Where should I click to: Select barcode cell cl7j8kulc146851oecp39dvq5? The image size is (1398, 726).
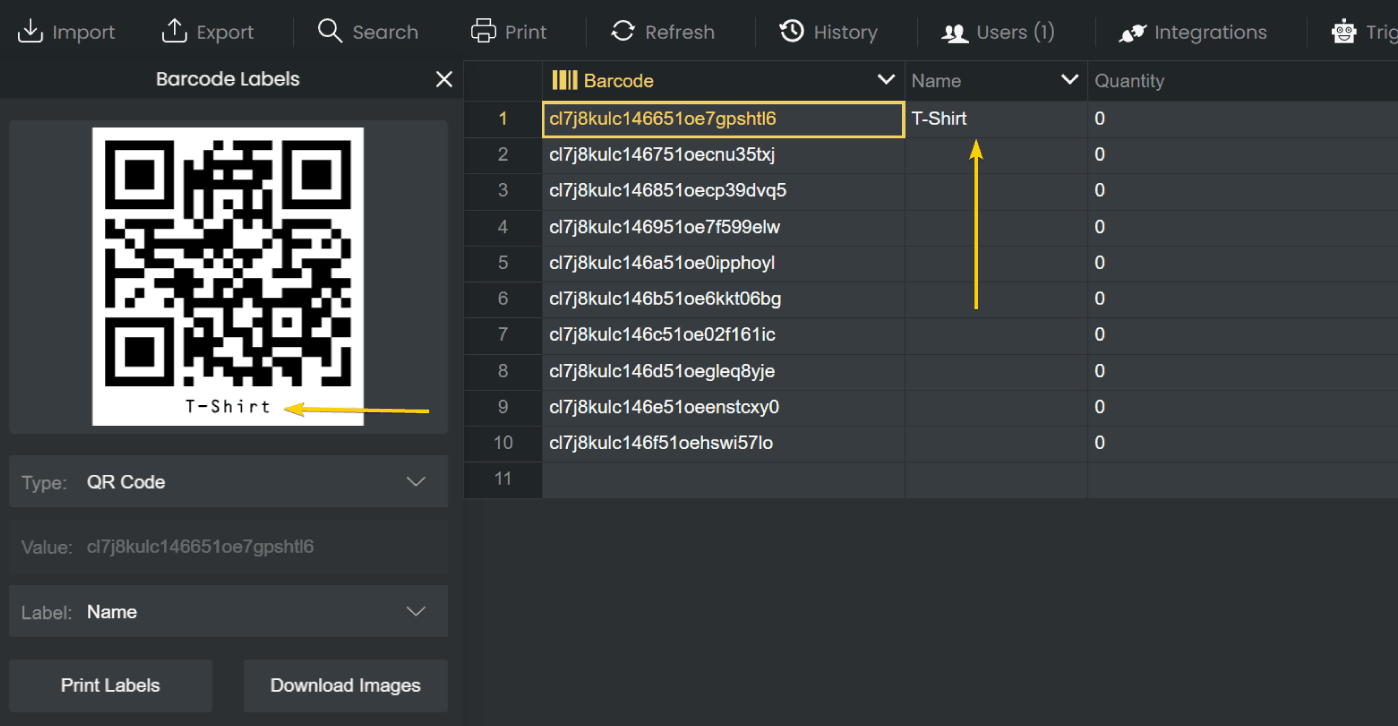pyautogui.click(x=724, y=191)
